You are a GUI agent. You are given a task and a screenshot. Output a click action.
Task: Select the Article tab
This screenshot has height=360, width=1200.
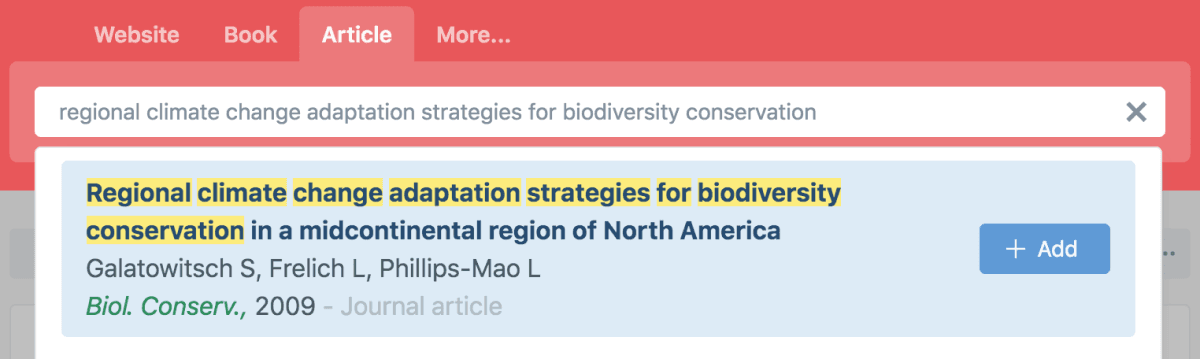pos(357,35)
